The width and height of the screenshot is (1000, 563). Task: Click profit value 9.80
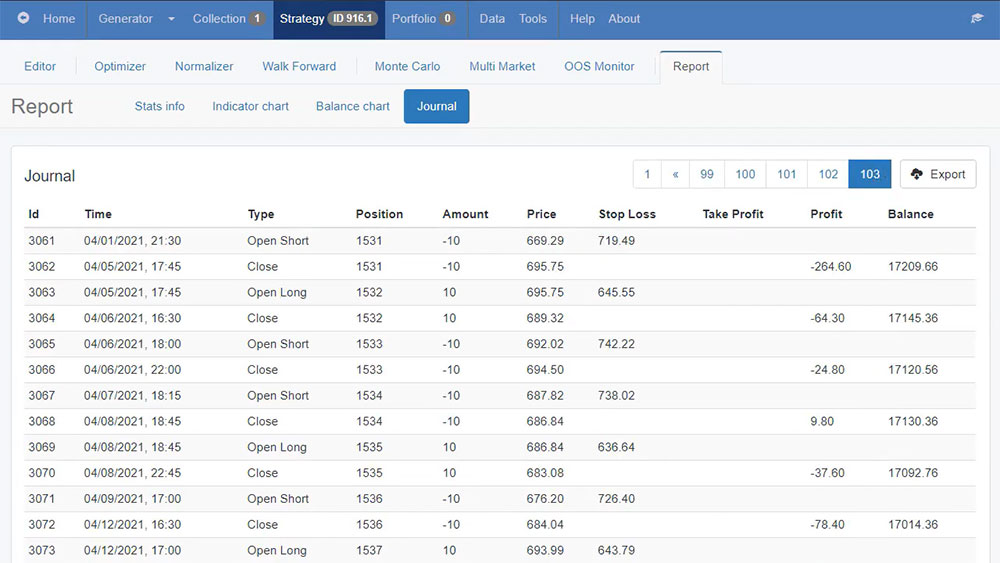(821, 421)
